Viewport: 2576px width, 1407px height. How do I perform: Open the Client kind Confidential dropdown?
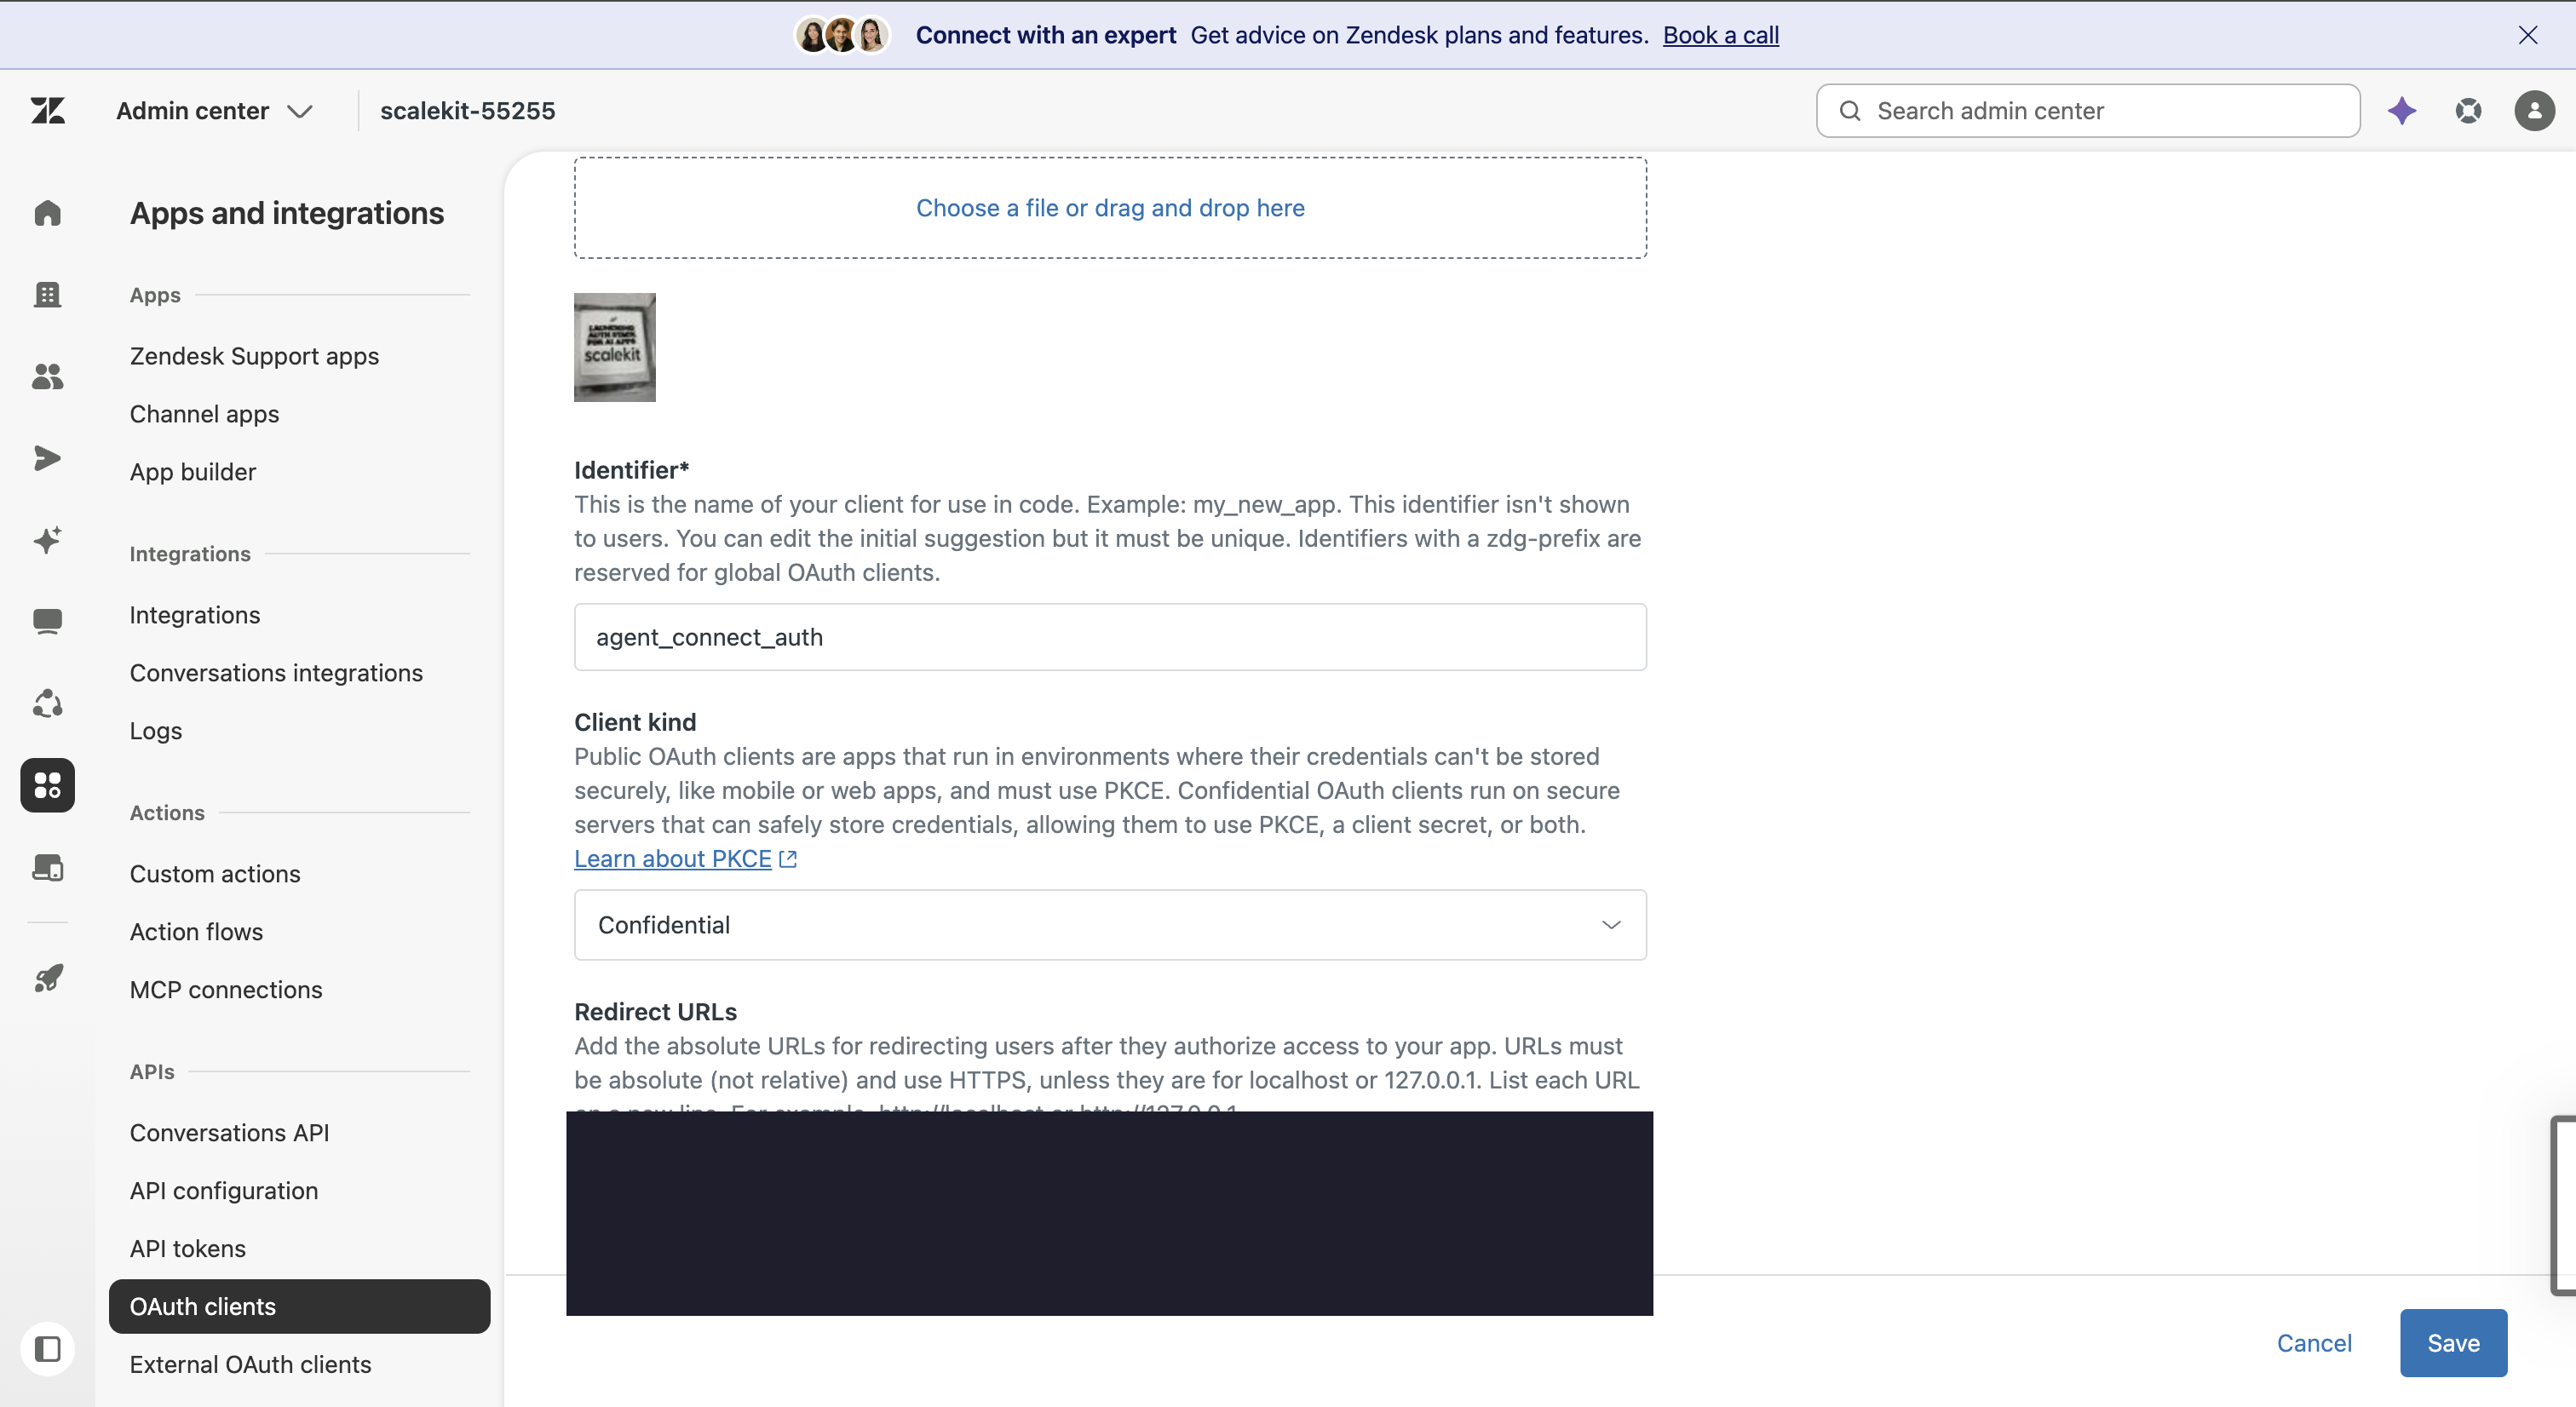[1110, 925]
